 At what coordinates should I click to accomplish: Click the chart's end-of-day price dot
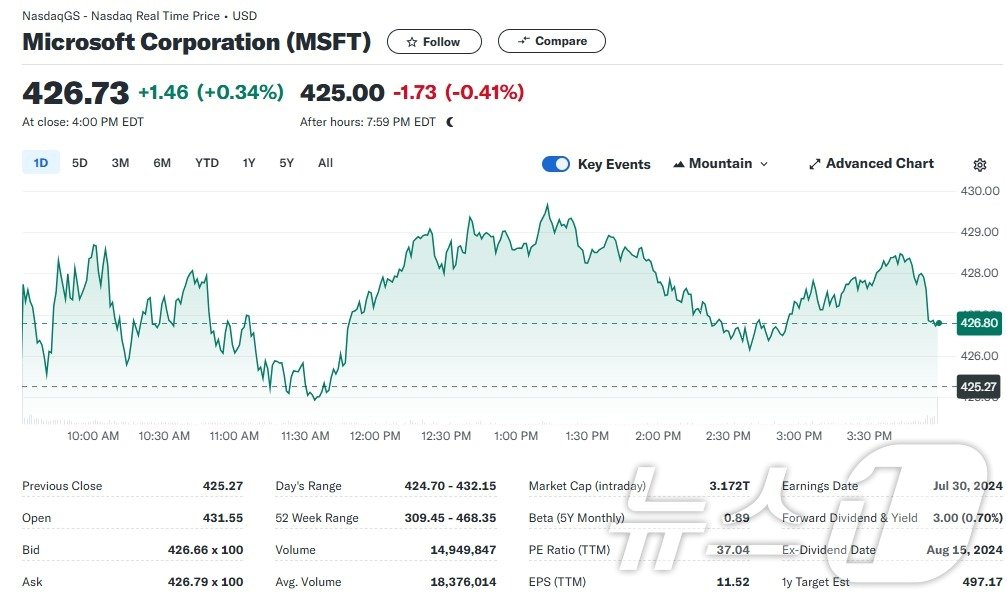click(x=939, y=322)
